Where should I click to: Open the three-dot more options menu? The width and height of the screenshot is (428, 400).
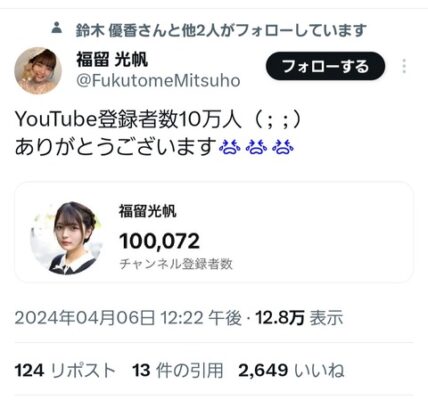pyautogui.click(x=404, y=66)
